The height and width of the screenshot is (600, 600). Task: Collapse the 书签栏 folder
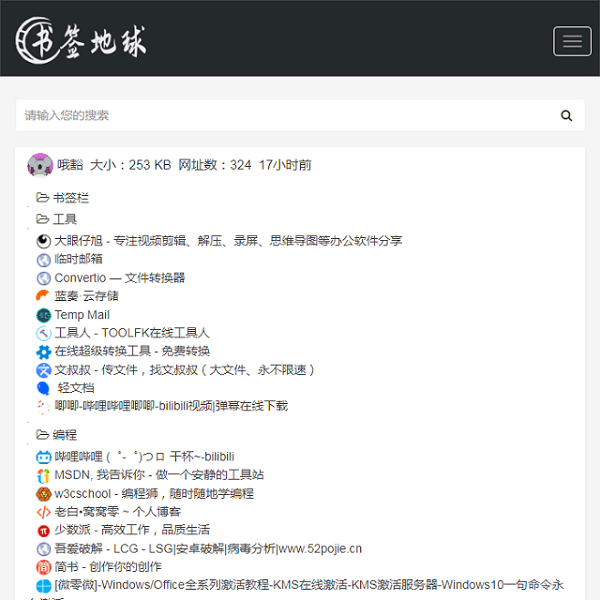pos(62,198)
